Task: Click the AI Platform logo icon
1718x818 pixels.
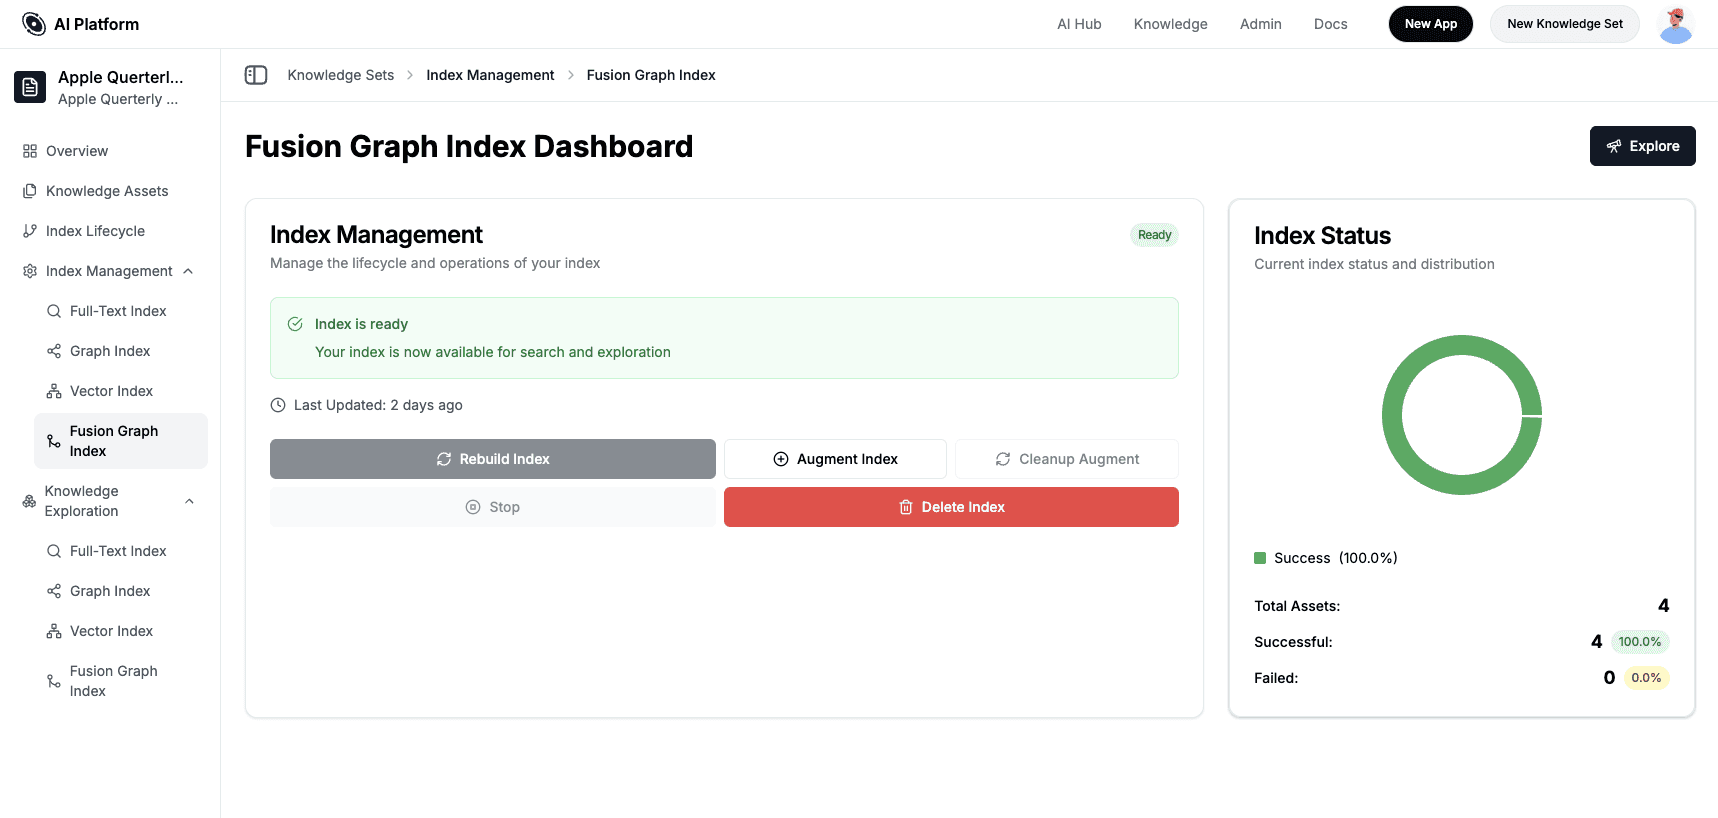Action: tap(34, 24)
